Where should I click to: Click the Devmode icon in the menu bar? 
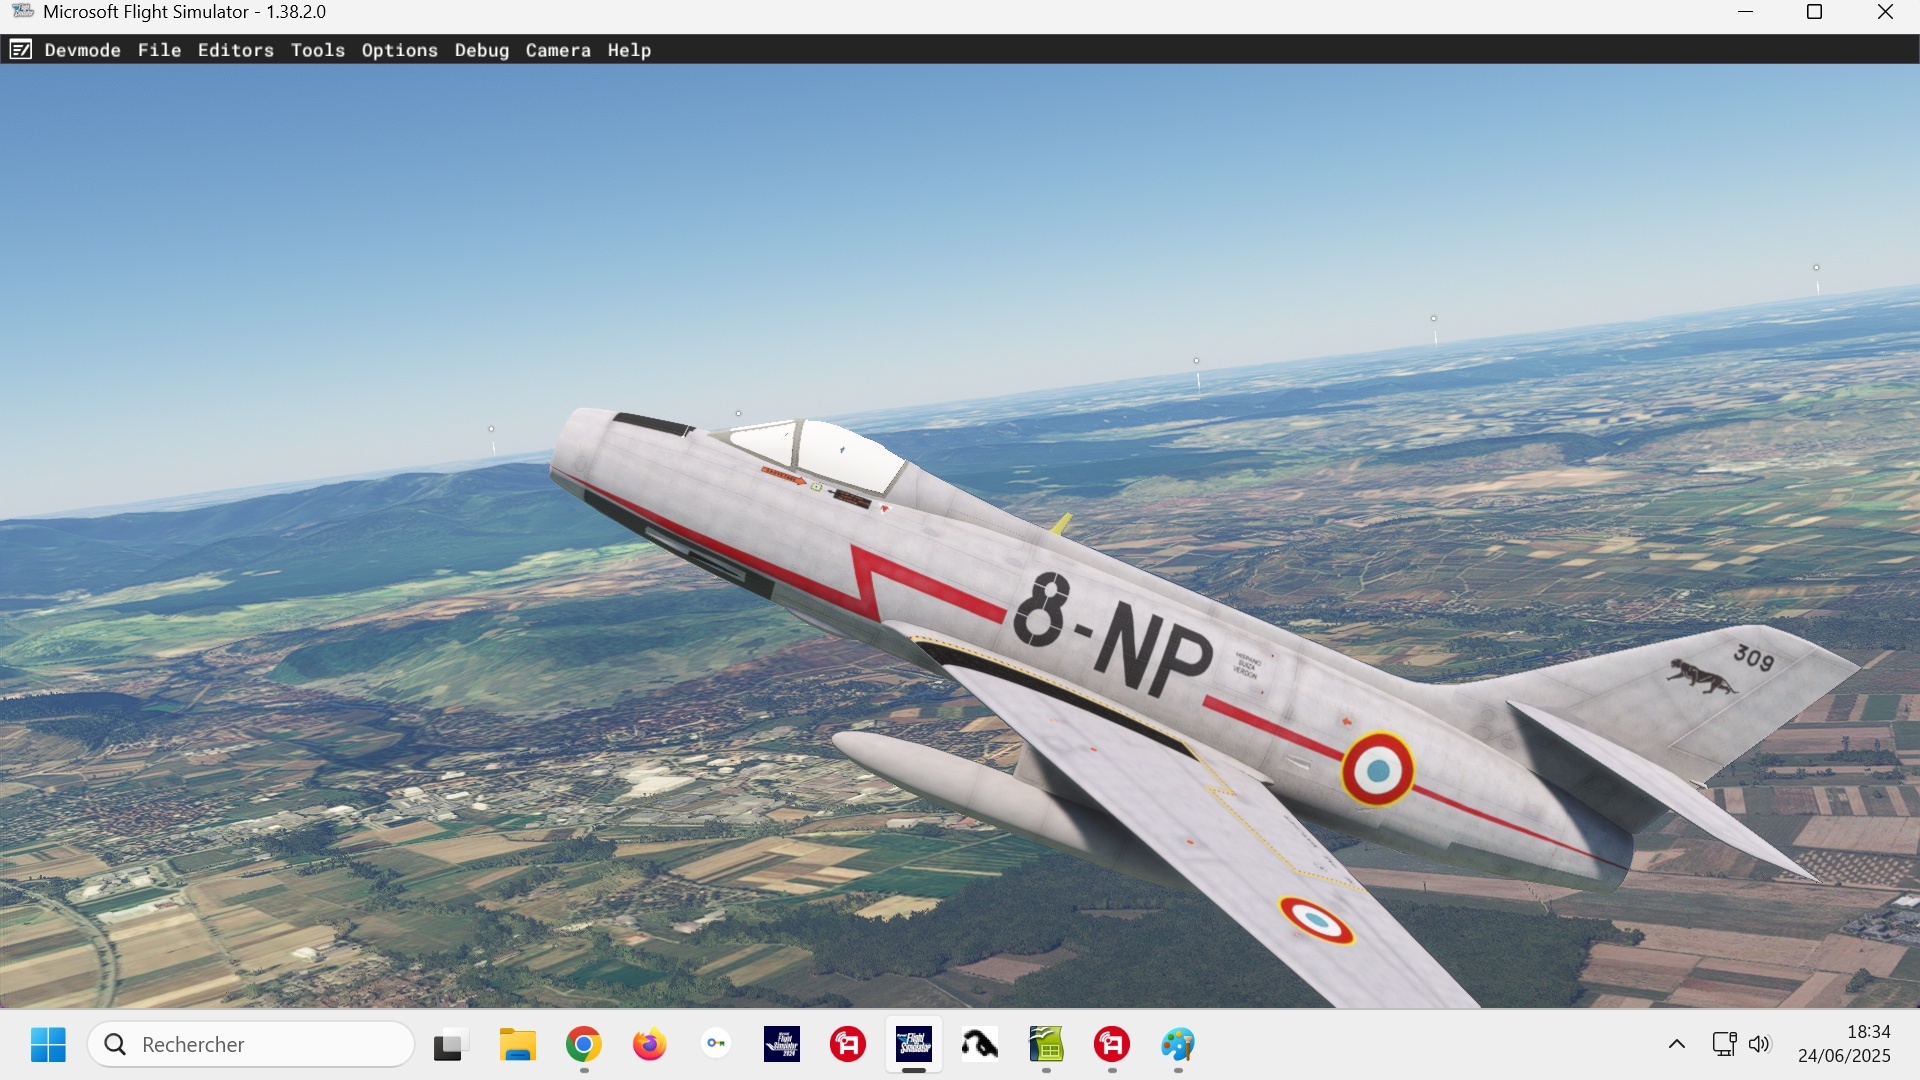(20, 50)
